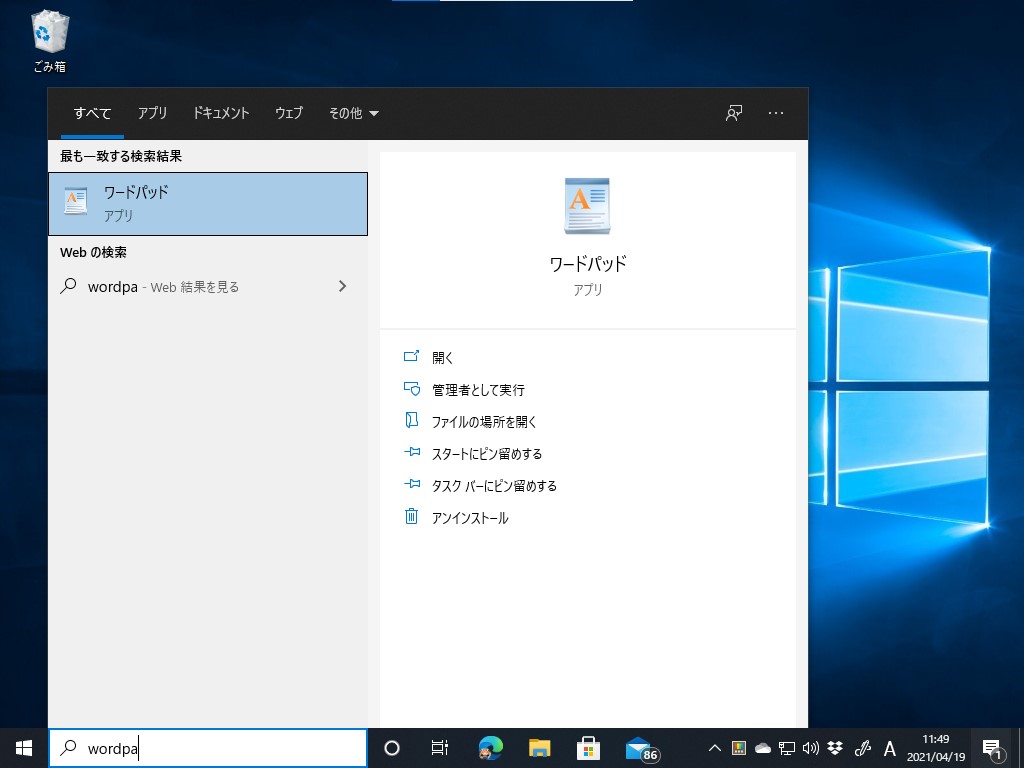Open Windows Ink Workspace pen icon
Viewport: 1024px width, 768px height.
(x=862, y=748)
